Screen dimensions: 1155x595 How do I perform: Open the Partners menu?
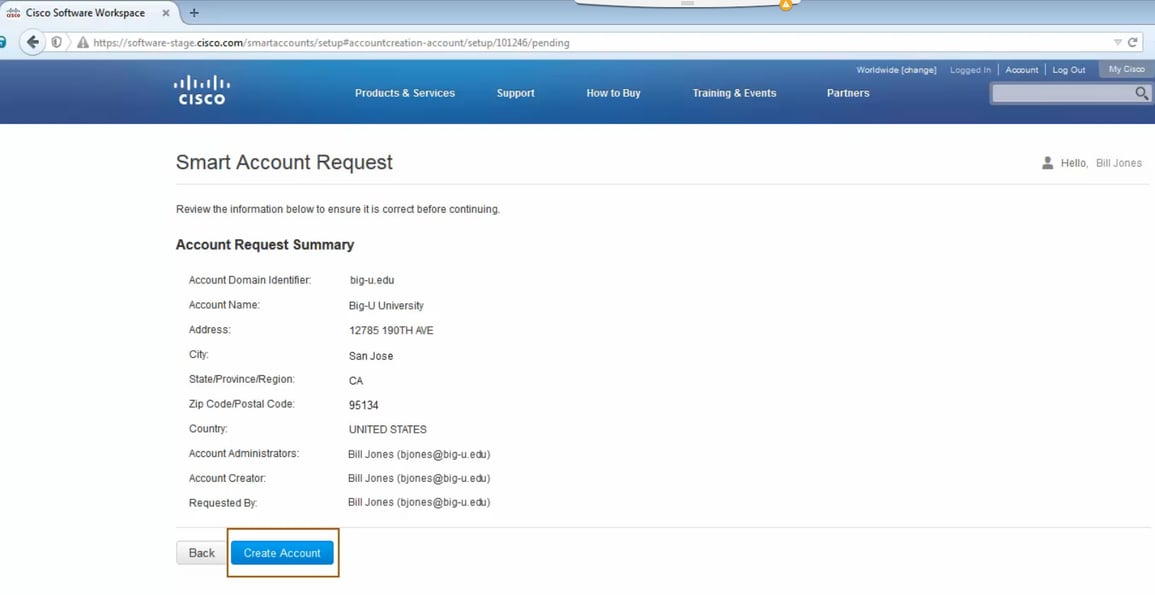click(847, 92)
